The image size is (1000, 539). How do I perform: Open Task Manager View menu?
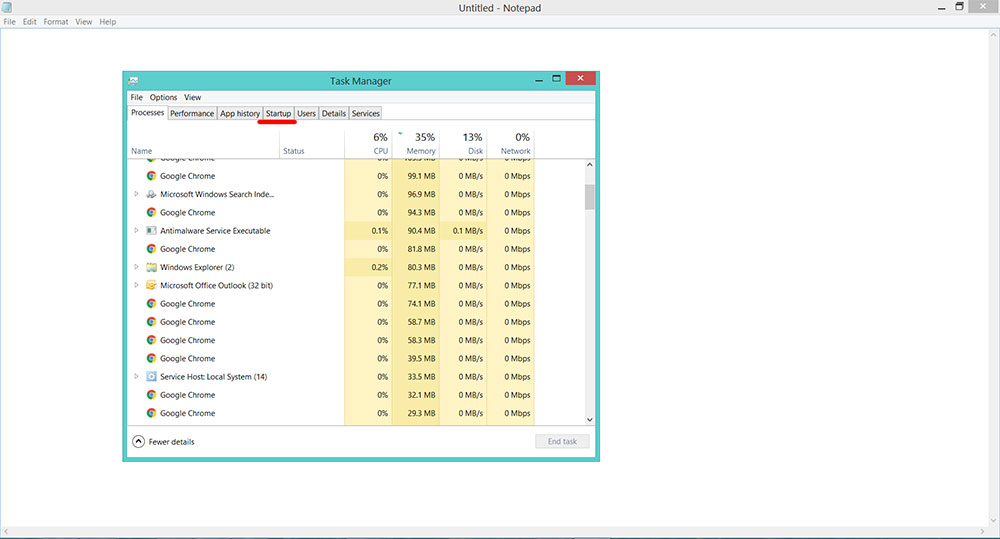coord(193,98)
